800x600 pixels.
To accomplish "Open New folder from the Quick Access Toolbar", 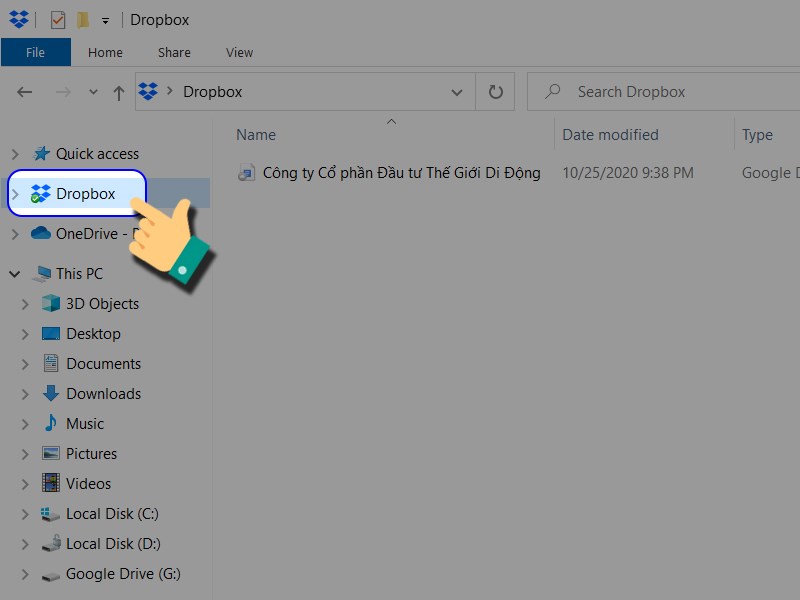I will pos(84,19).
